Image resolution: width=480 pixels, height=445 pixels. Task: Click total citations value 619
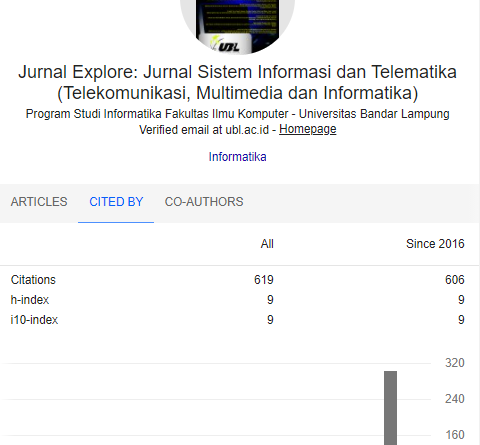[264, 280]
